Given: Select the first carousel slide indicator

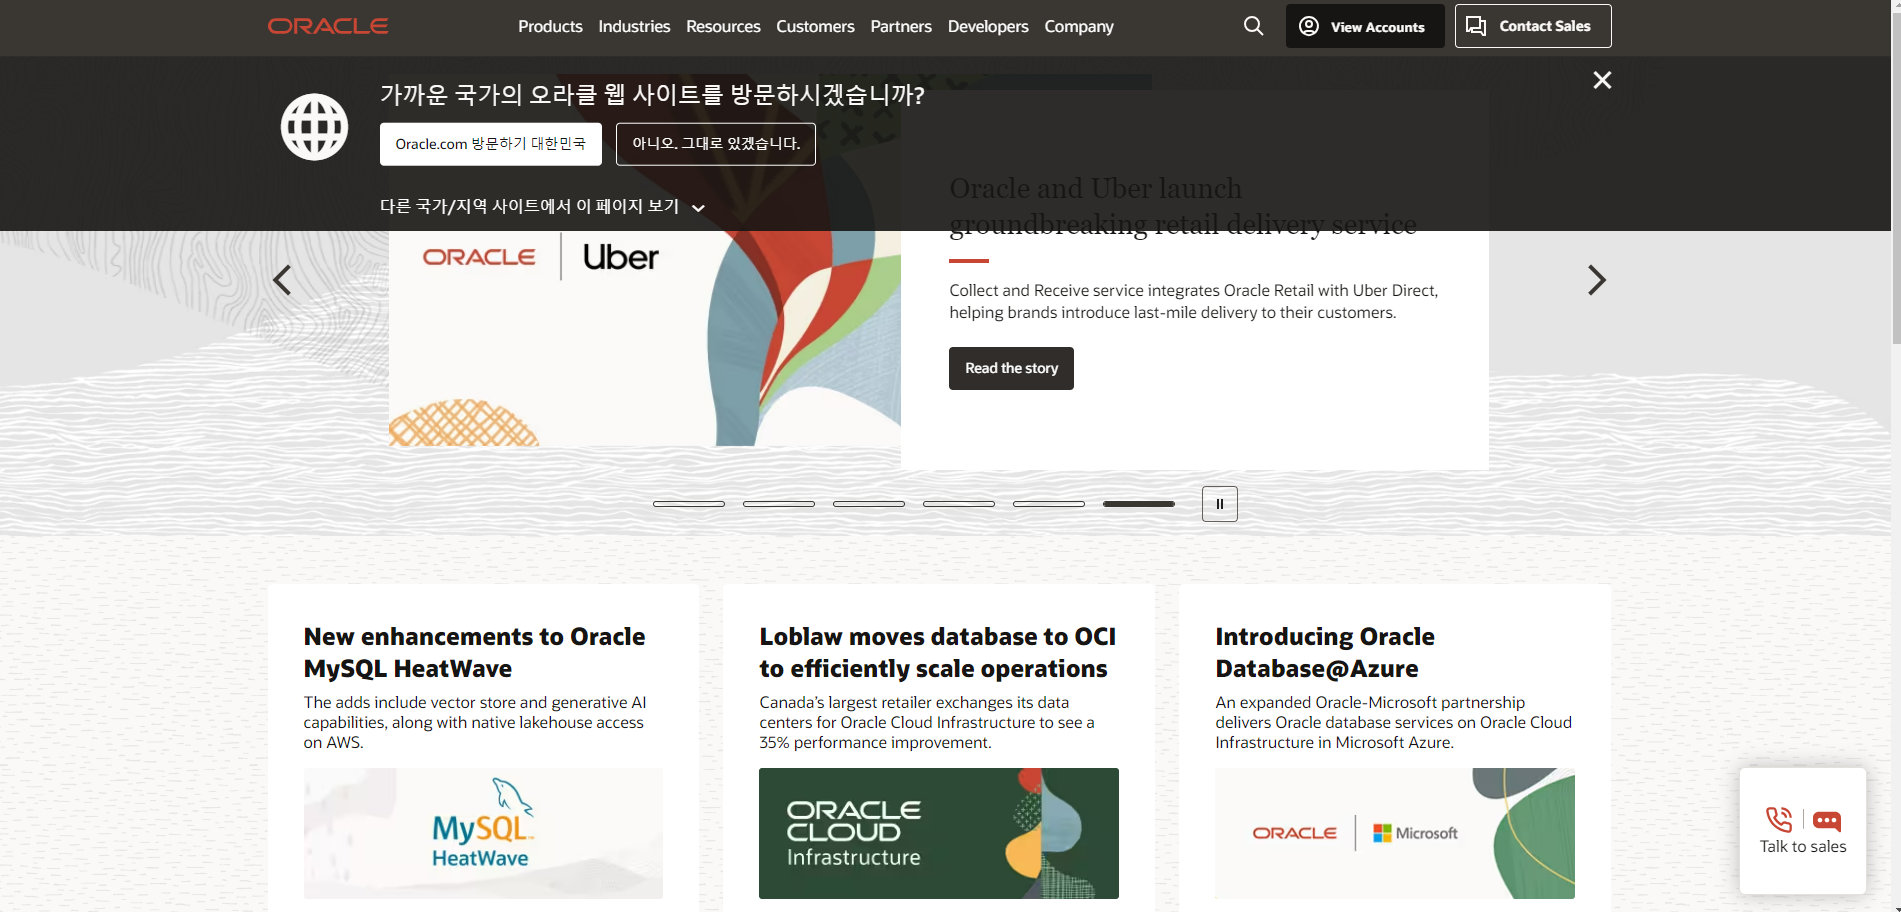Looking at the screenshot, I should pos(689,504).
